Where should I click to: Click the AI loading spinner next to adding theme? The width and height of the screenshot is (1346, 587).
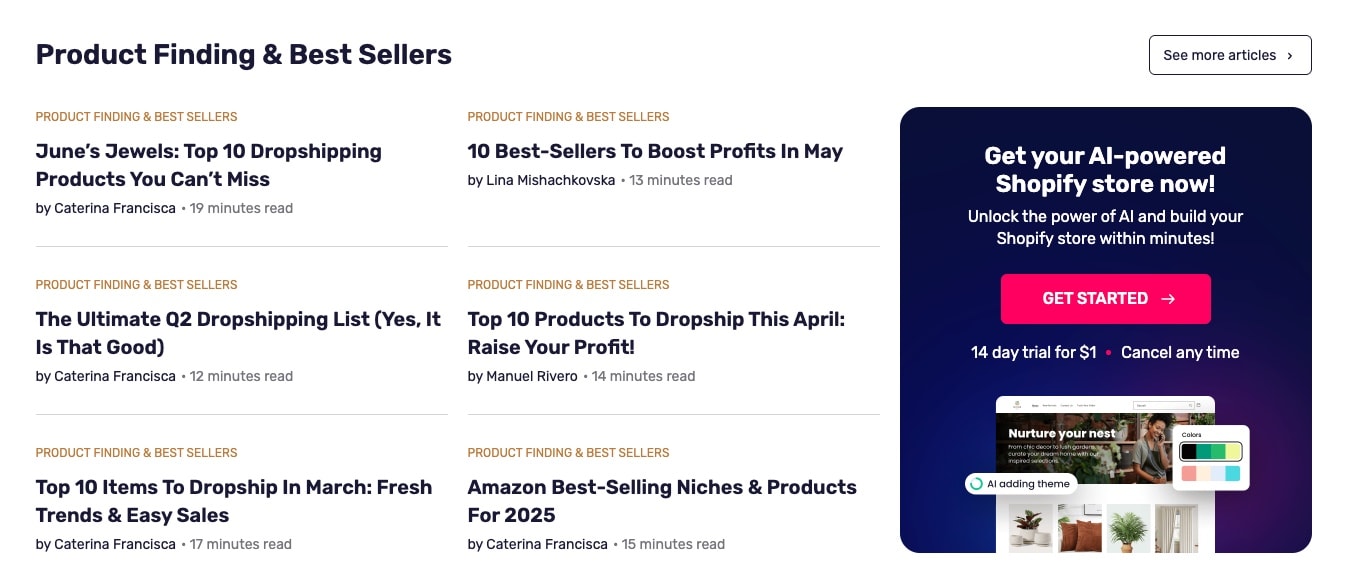click(975, 483)
